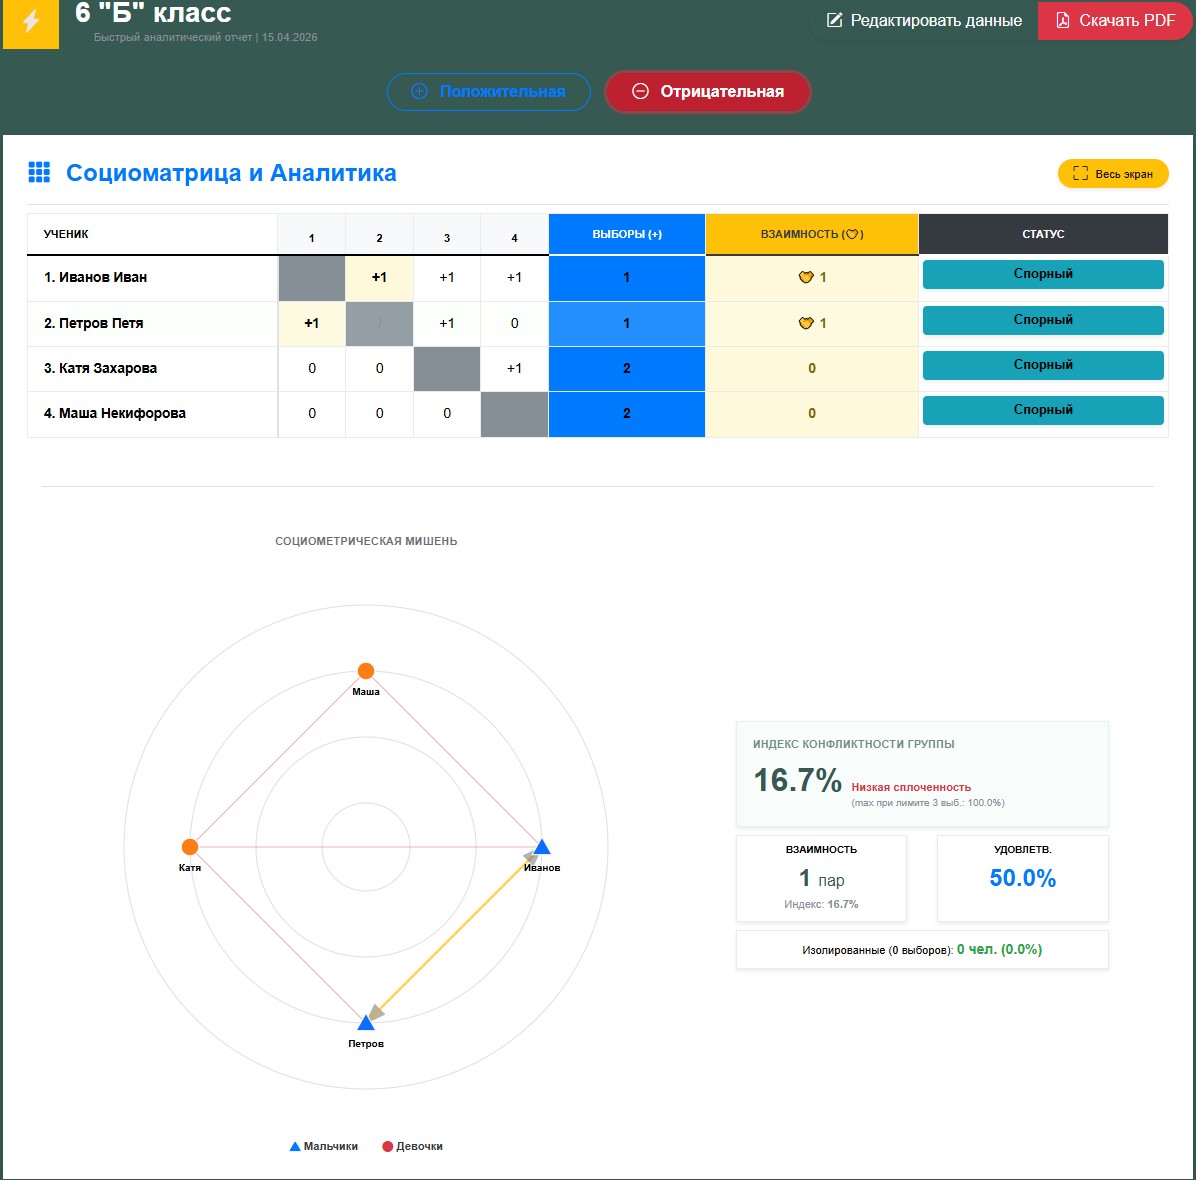Viewport: 1196px width, 1180px height.
Task: Click the orange Маша node on the target chart
Action: point(366,671)
